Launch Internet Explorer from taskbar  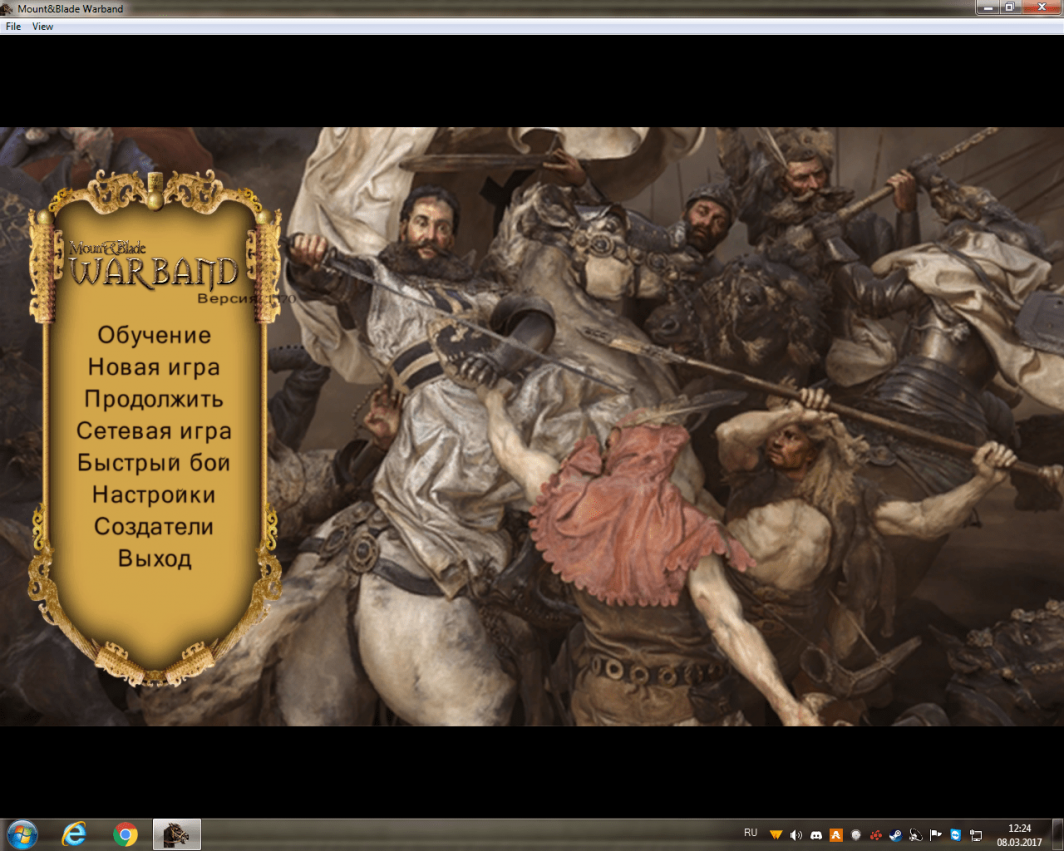(x=74, y=834)
